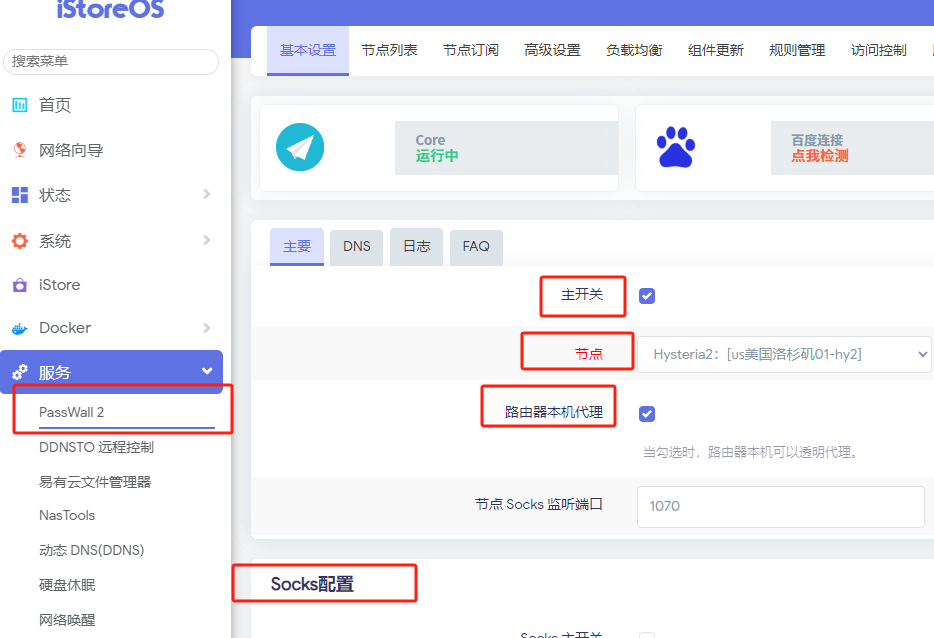Open the 节点 Hysteria2 dropdown

pos(784,354)
